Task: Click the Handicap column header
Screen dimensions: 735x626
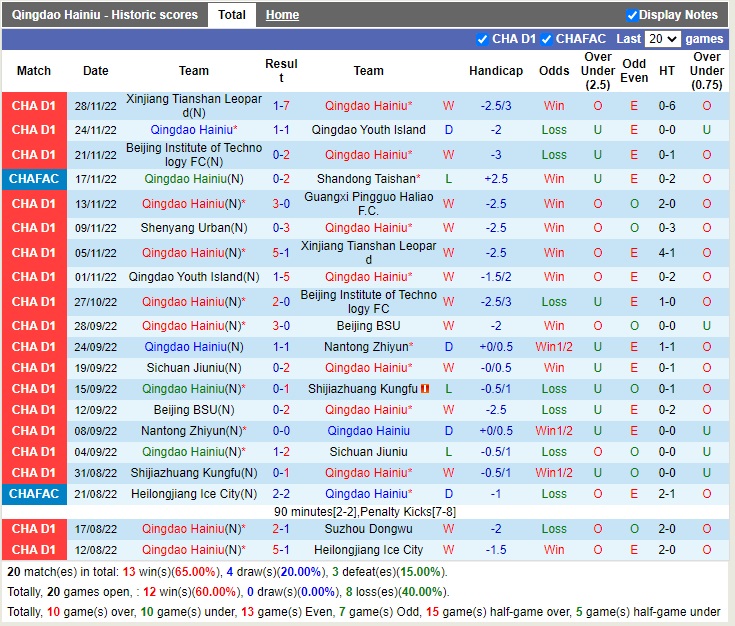Action: point(495,71)
